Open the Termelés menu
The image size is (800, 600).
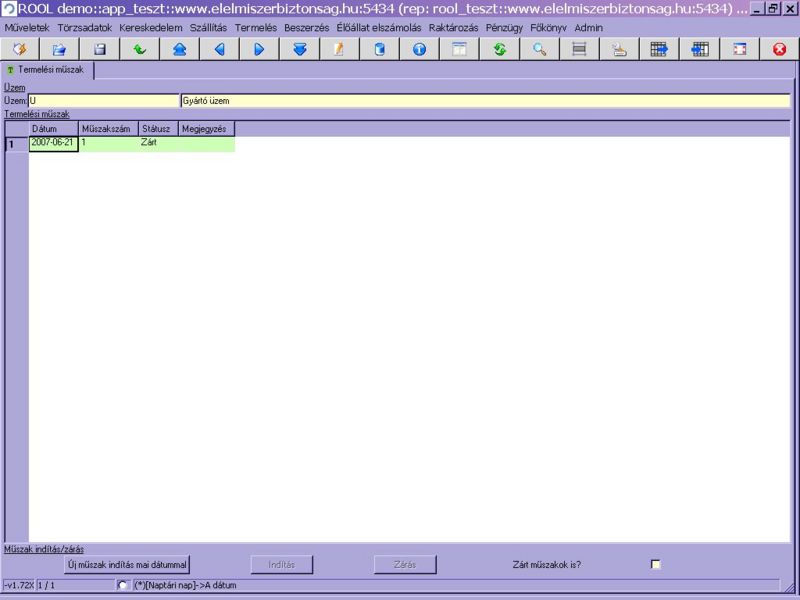[x=255, y=27]
